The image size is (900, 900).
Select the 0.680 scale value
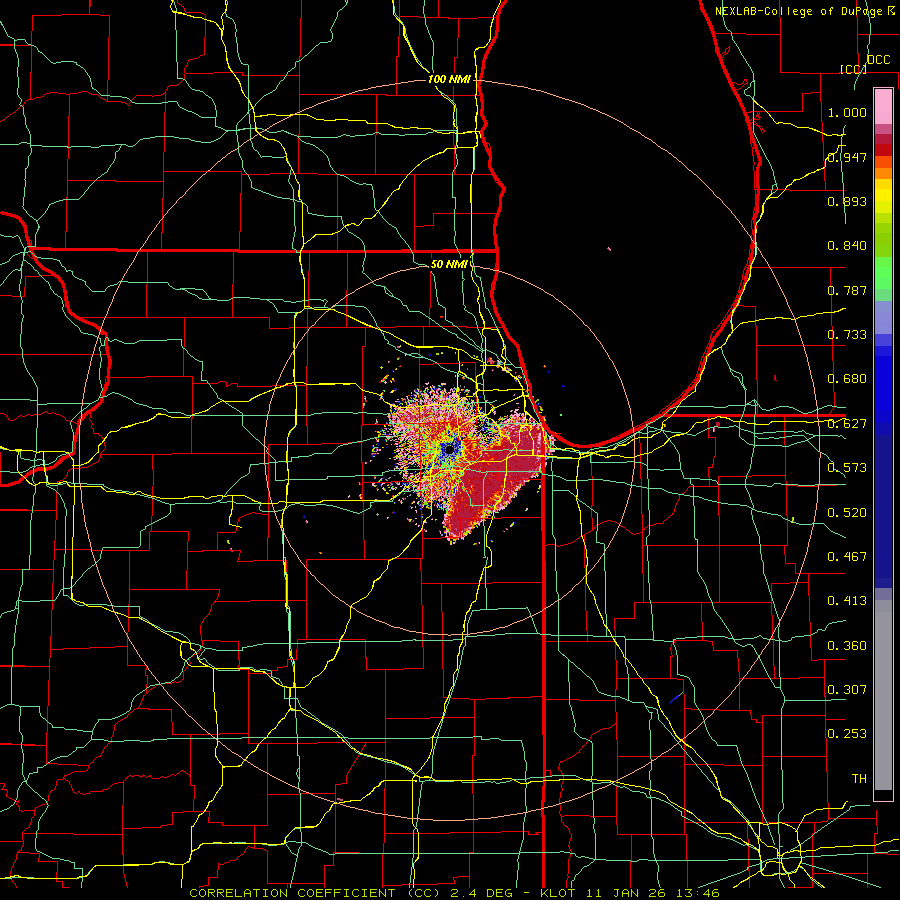coord(847,379)
